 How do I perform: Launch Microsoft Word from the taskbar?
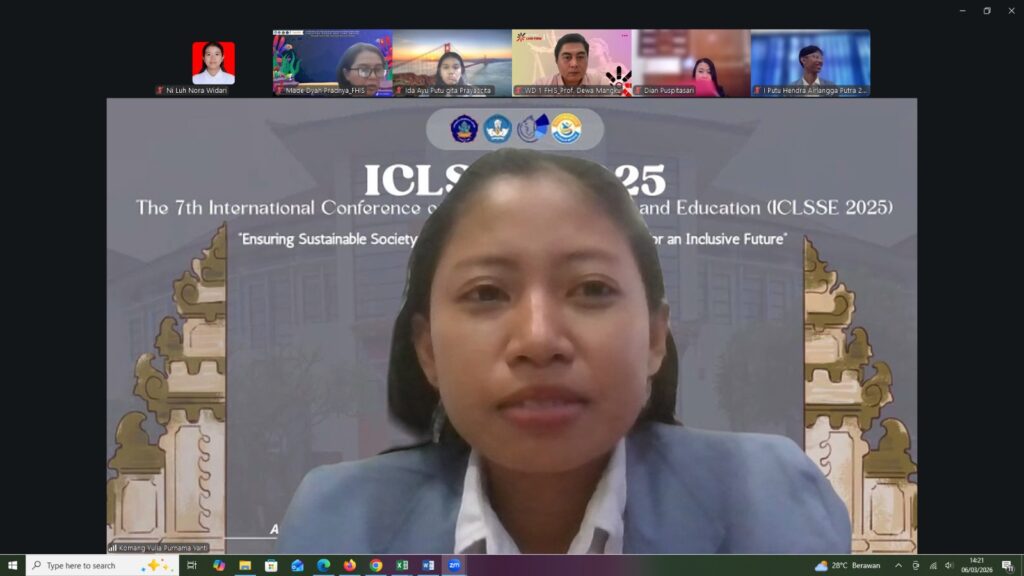point(428,565)
